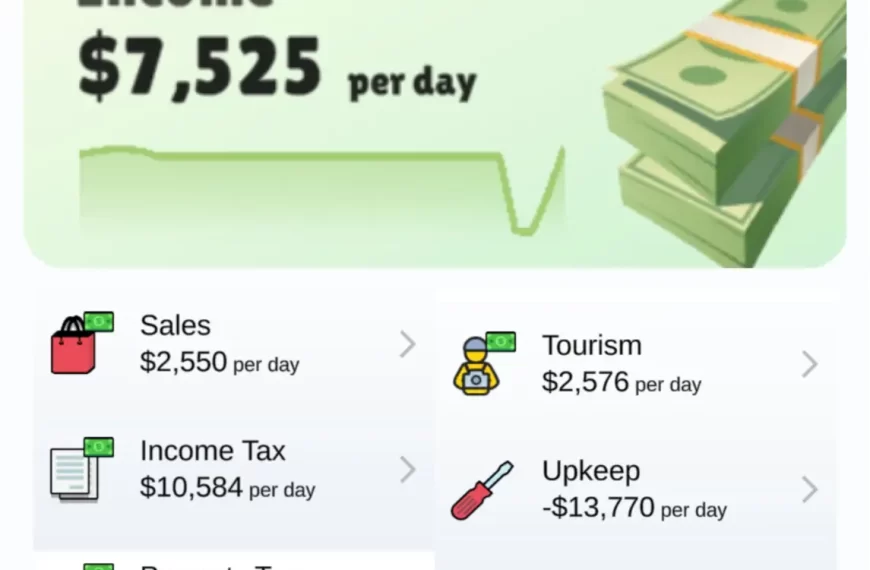Screen dimensions: 870x570
Task: Select the Upkeep label
Action: pyautogui.click(x=590, y=471)
